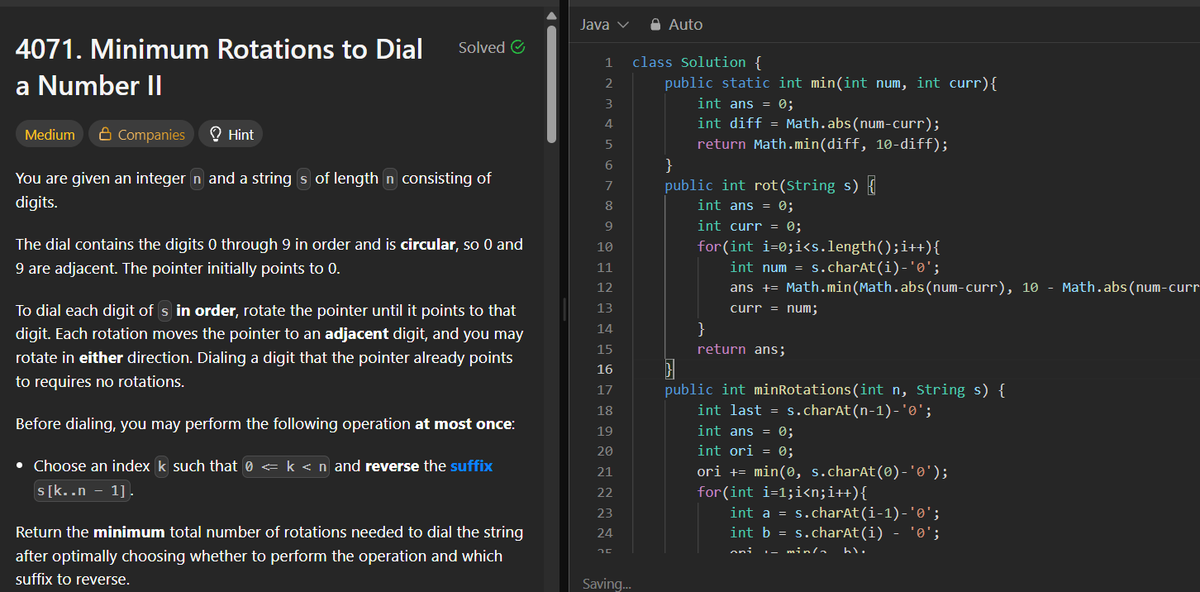1200x592 pixels.
Task: Click the inline code 's[k..n - 1]'
Action: [84, 492]
